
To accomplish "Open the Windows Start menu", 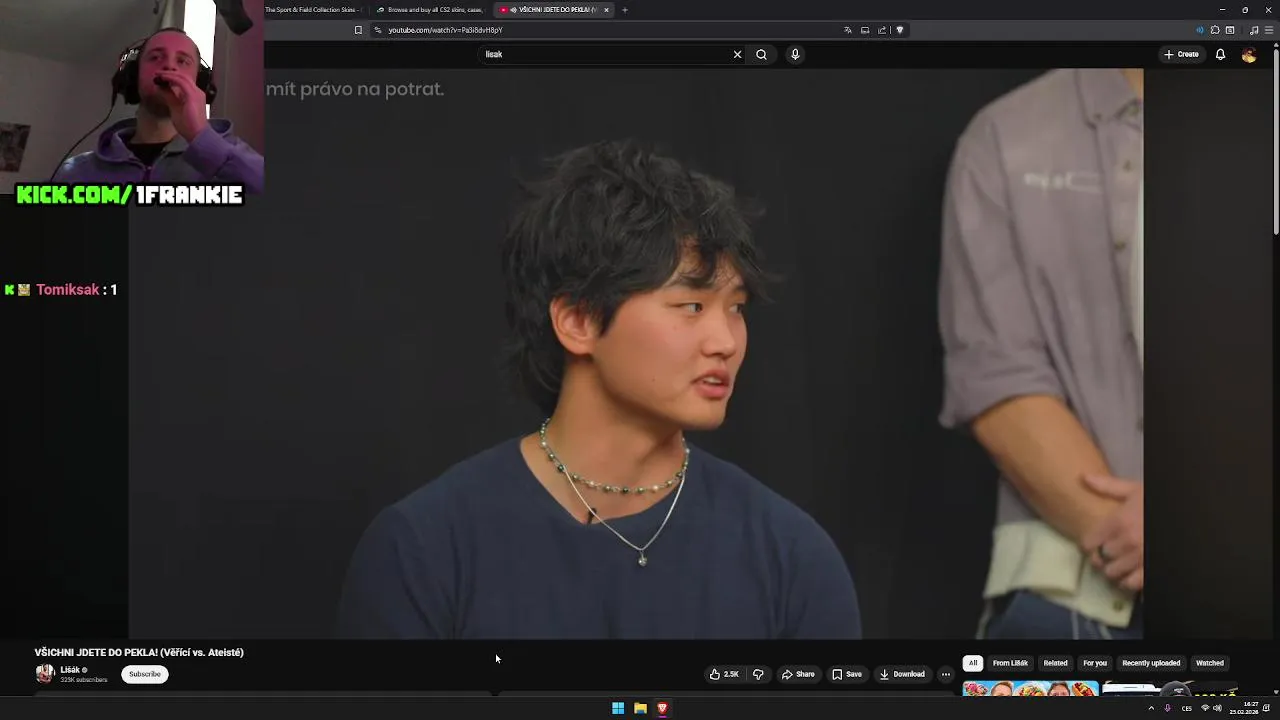I will pos(618,708).
